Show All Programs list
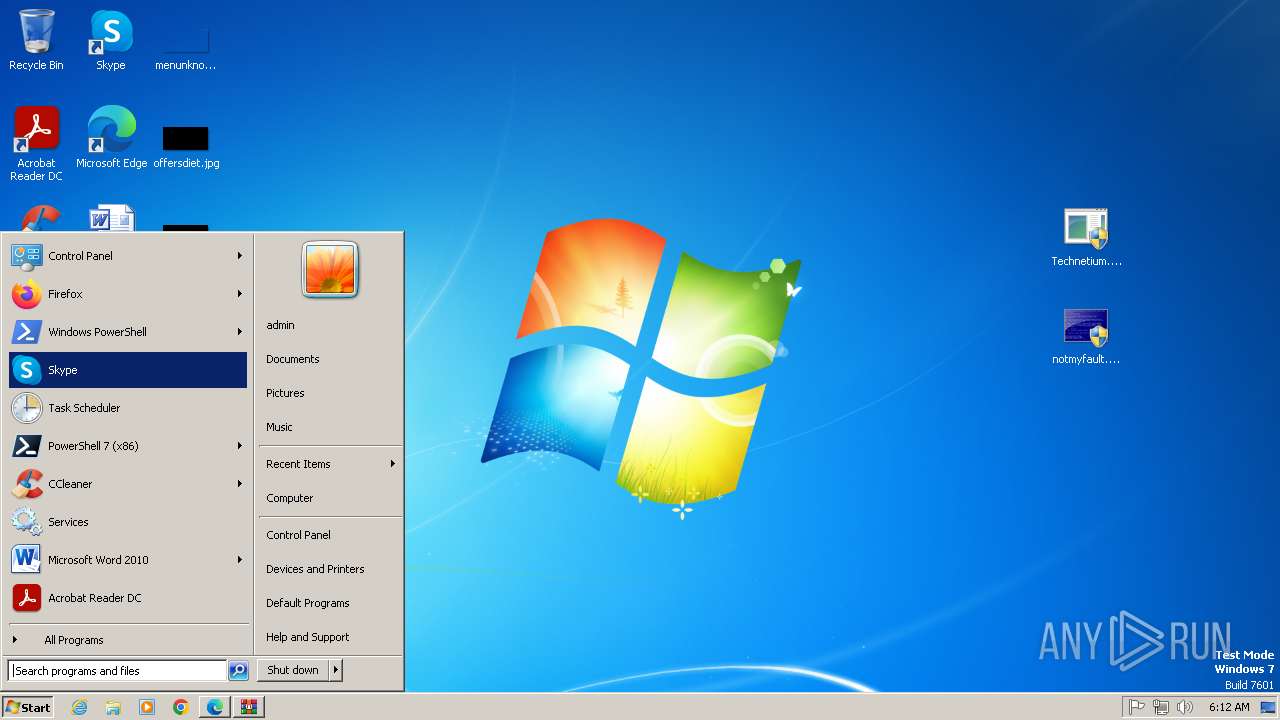This screenshot has height=720, width=1280. 128,640
